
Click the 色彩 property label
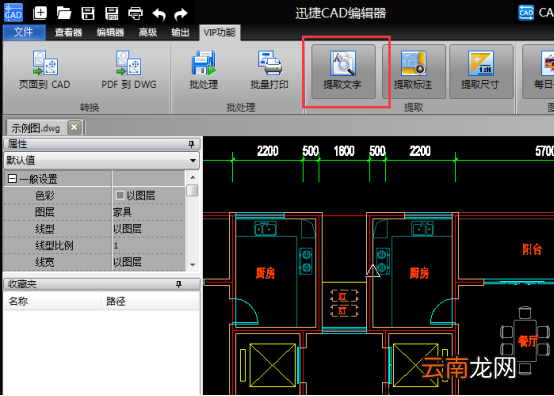45,195
